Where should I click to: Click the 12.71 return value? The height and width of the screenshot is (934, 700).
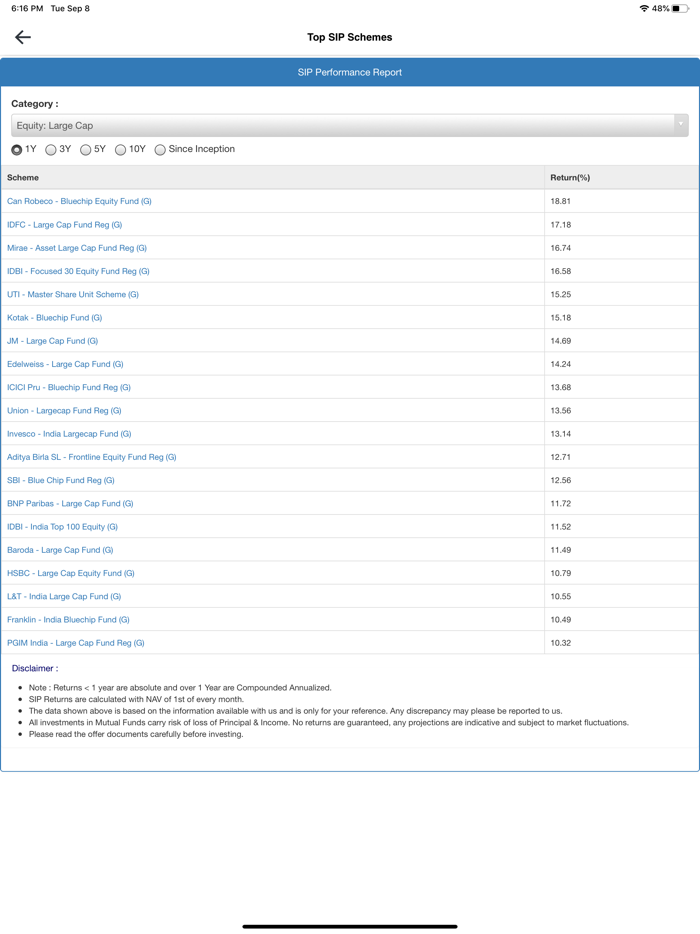pos(561,457)
